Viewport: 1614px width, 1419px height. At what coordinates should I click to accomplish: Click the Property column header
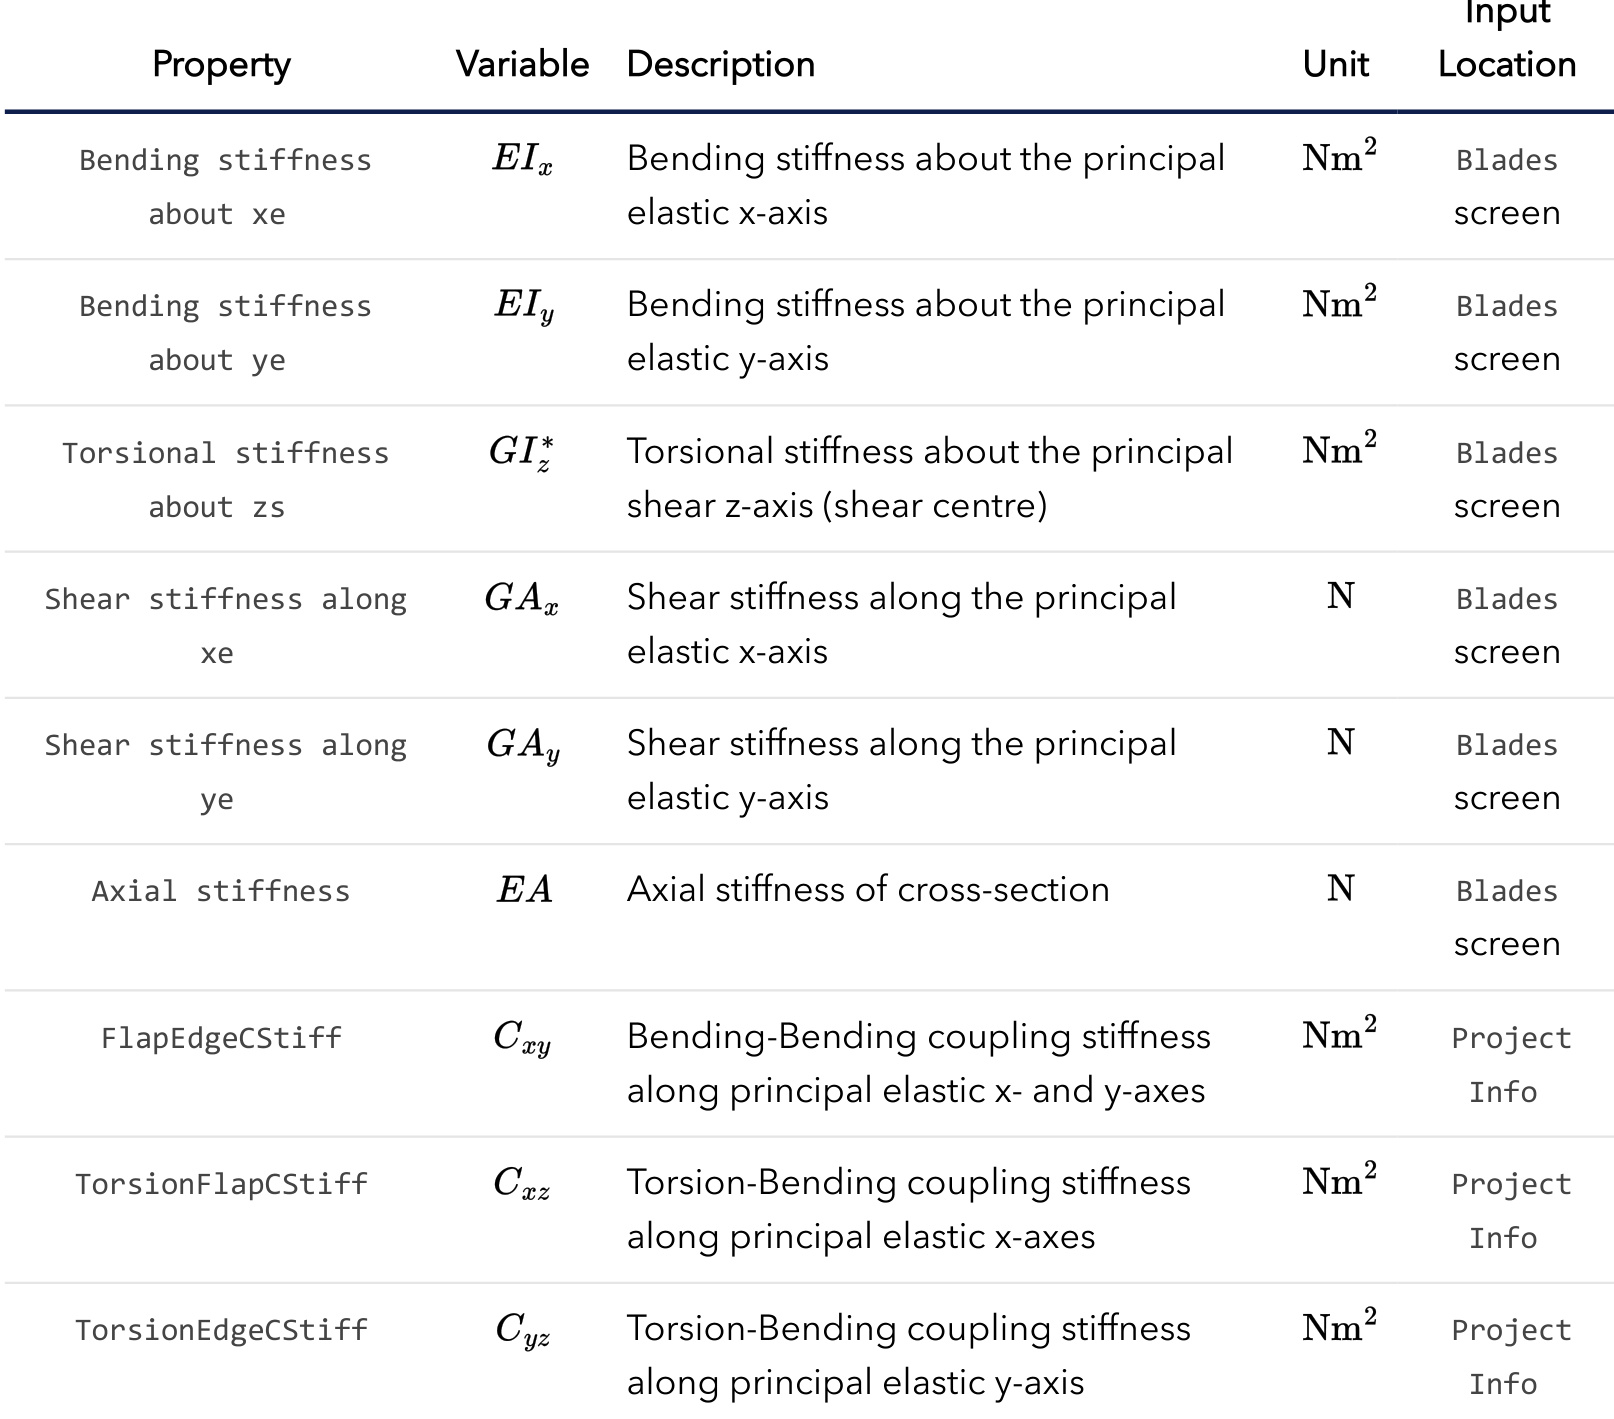tap(221, 65)
